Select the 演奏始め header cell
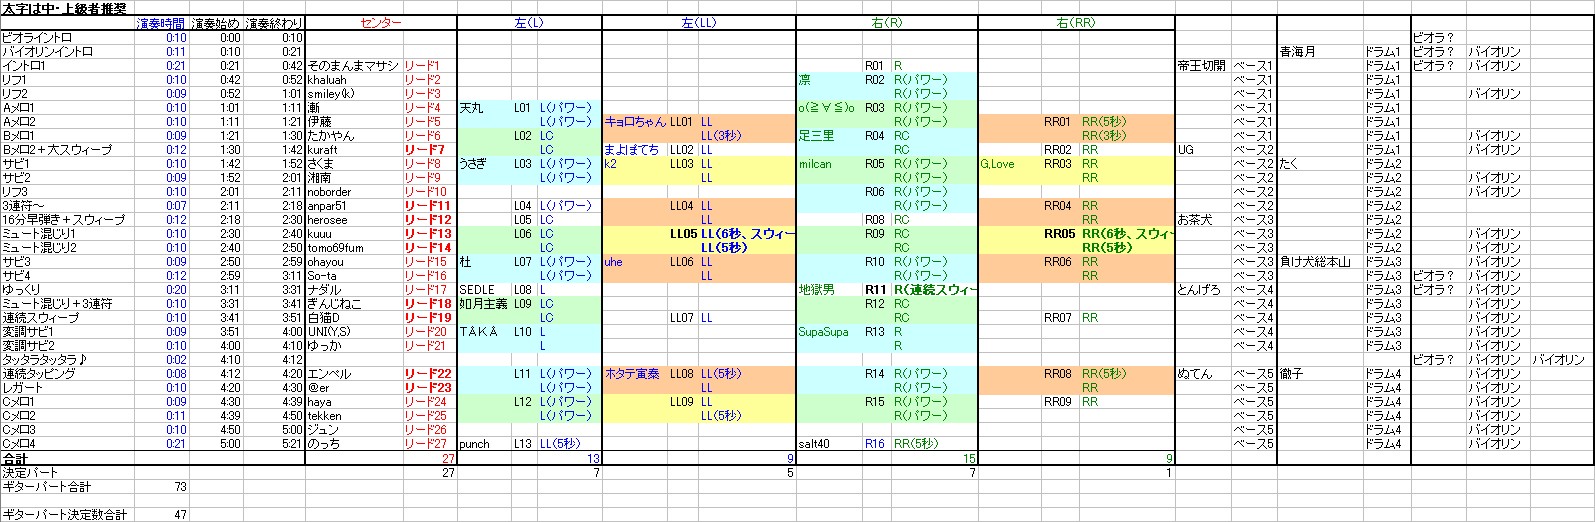1595x522 pixels. pos(215,23)
